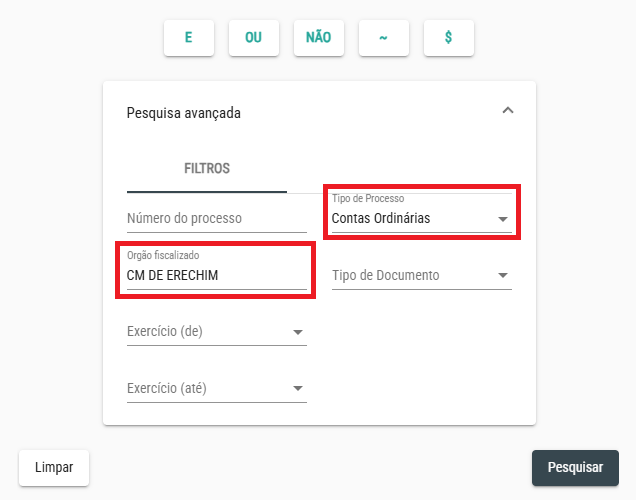Click the Pesquisar button
The height and width of the screenshot is (500, 636).
tap(575, 468)
